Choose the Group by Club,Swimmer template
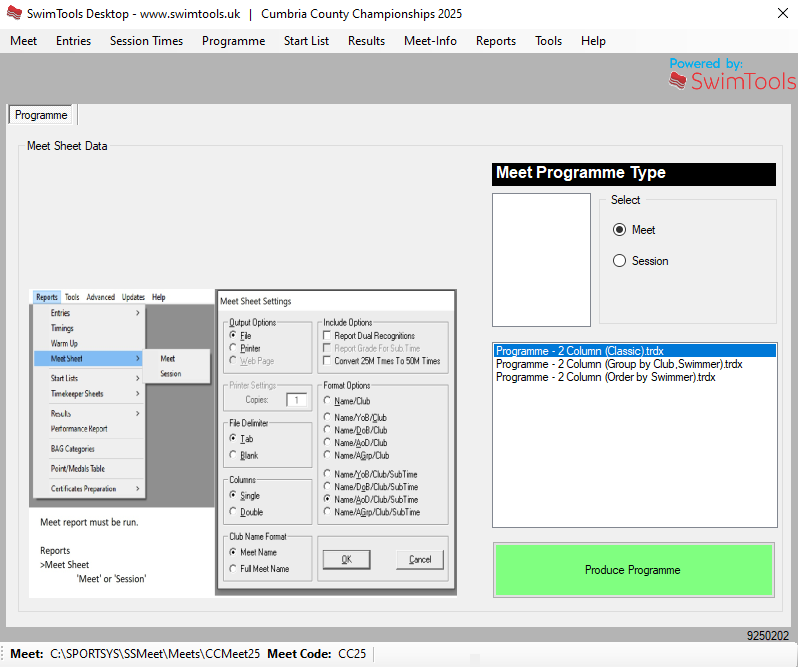The image size is (798, 667). coord(618,364)
